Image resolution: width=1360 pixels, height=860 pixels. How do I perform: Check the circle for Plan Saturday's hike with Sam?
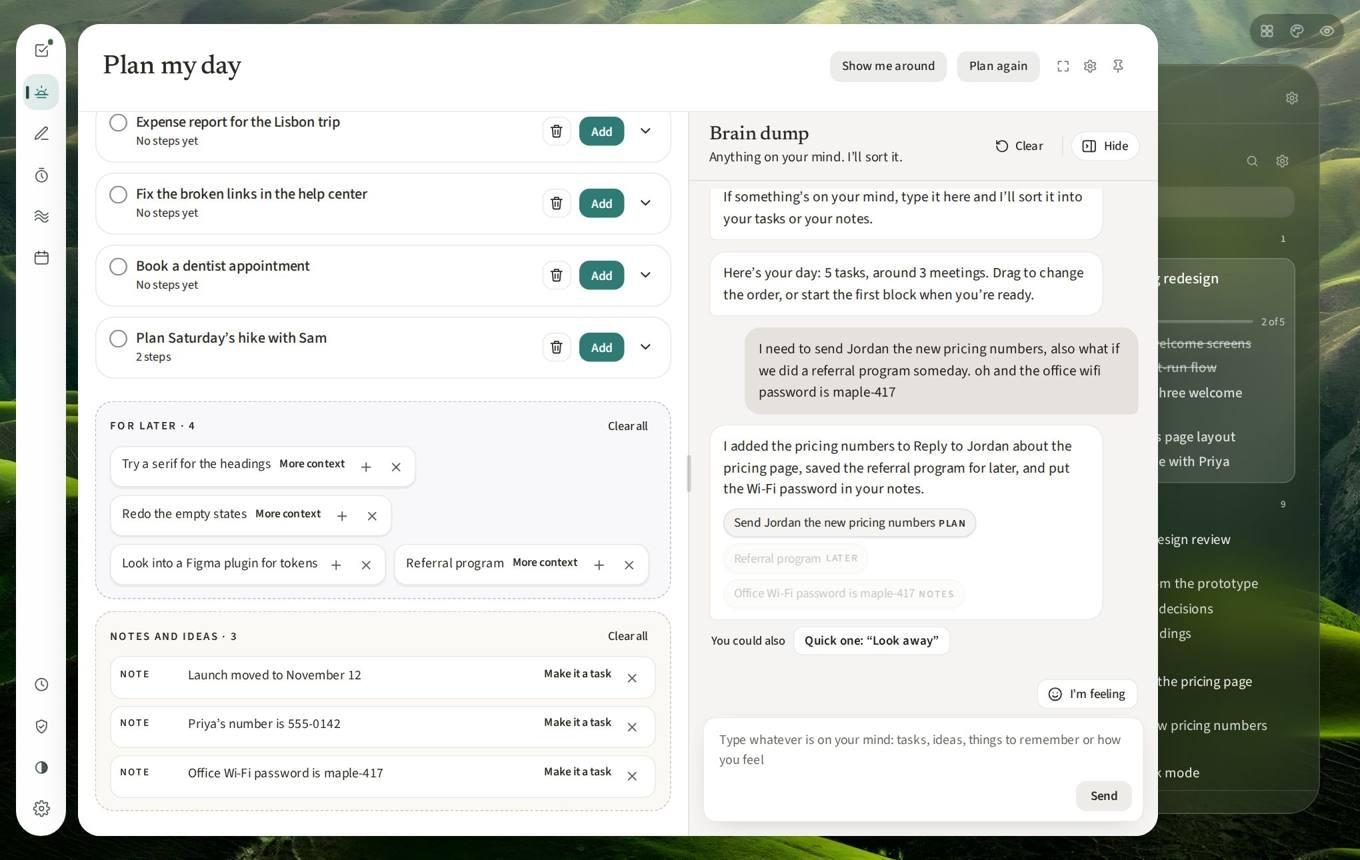pos(118,339)
